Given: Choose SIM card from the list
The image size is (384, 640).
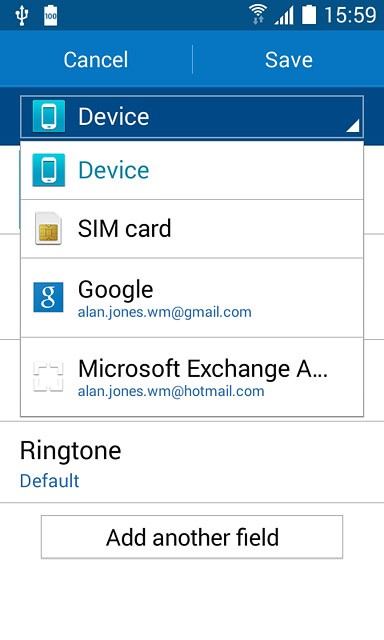Looking at the screenshot, I should tap(192, 229).
